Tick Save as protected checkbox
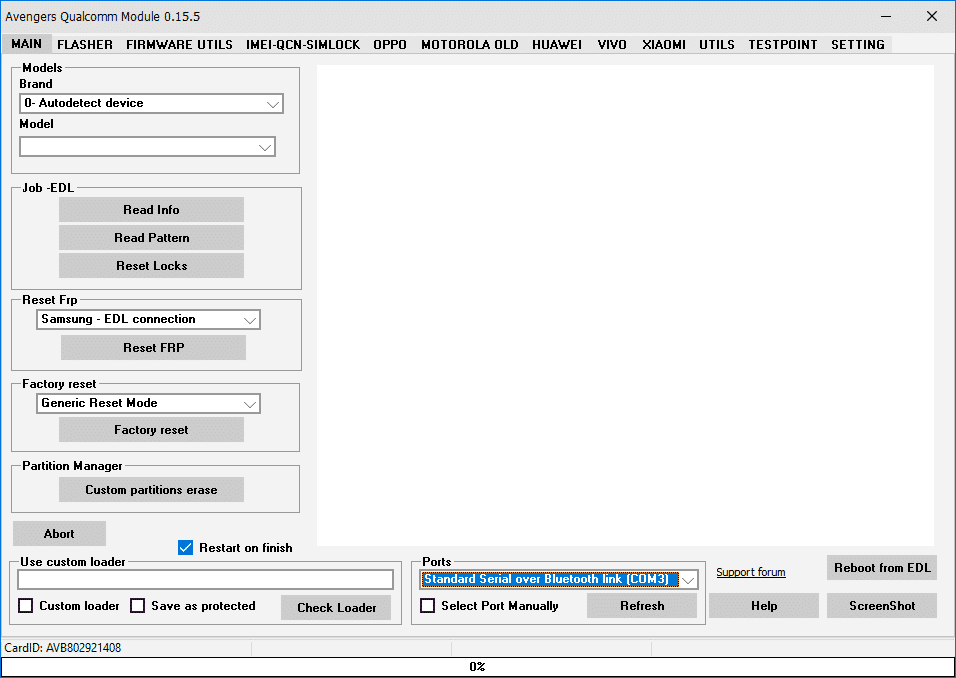Image resolution: width=956 pixels, height=678 pixels. [x=138, y=605]
